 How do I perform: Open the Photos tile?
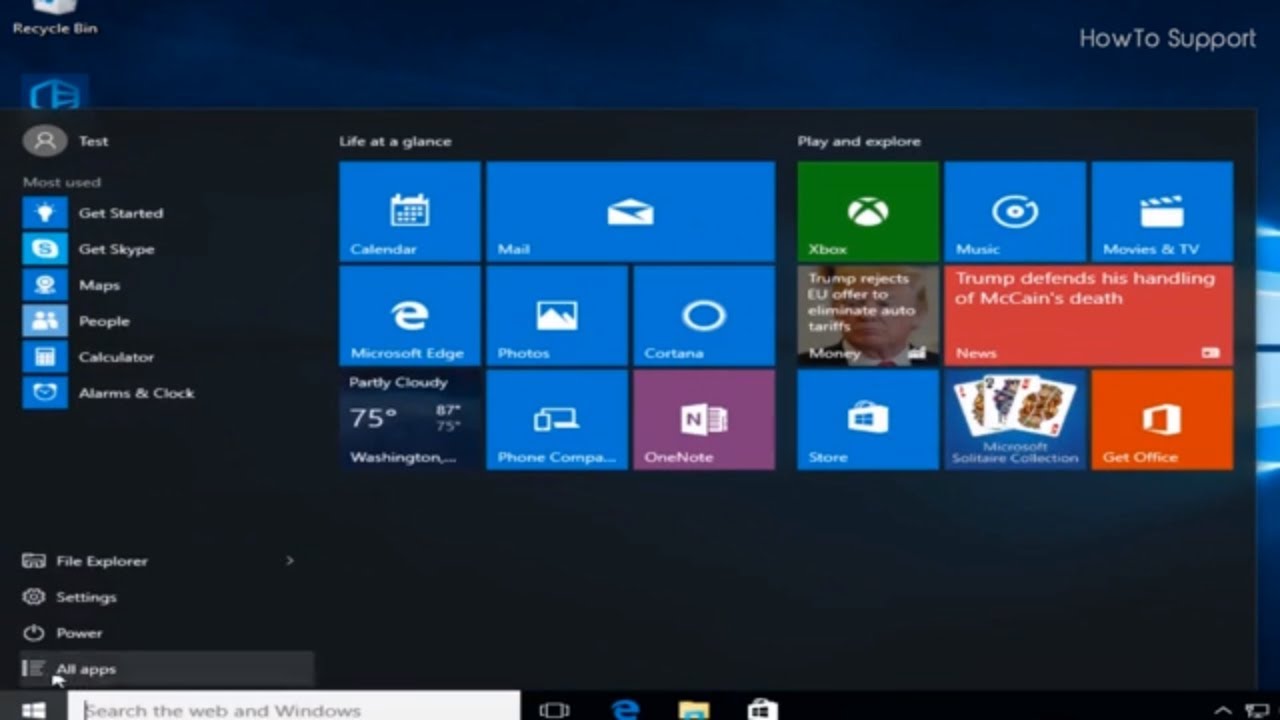(557, 315)
